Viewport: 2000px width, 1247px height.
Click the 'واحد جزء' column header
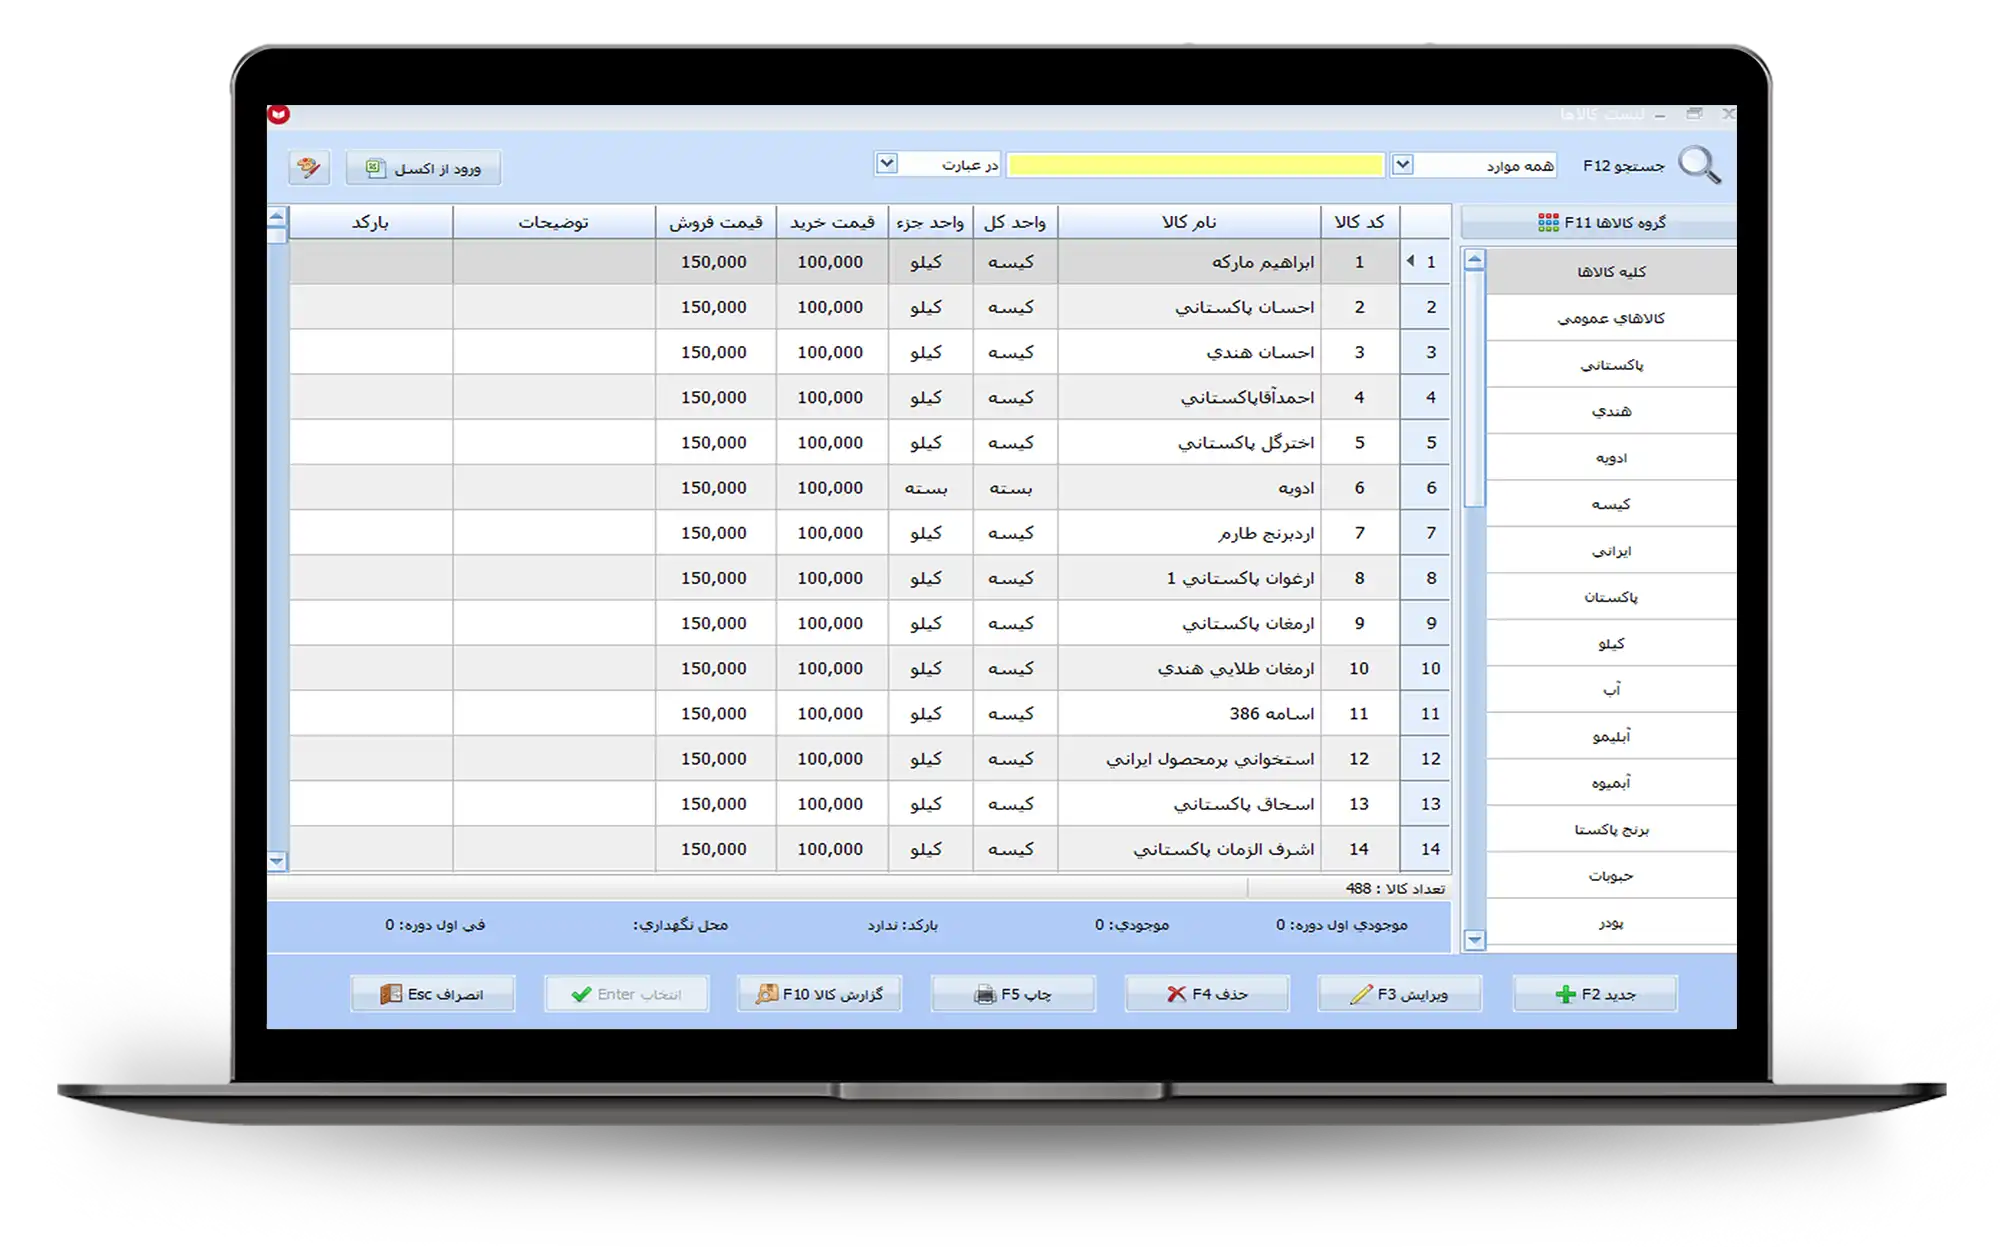(930, 222)
